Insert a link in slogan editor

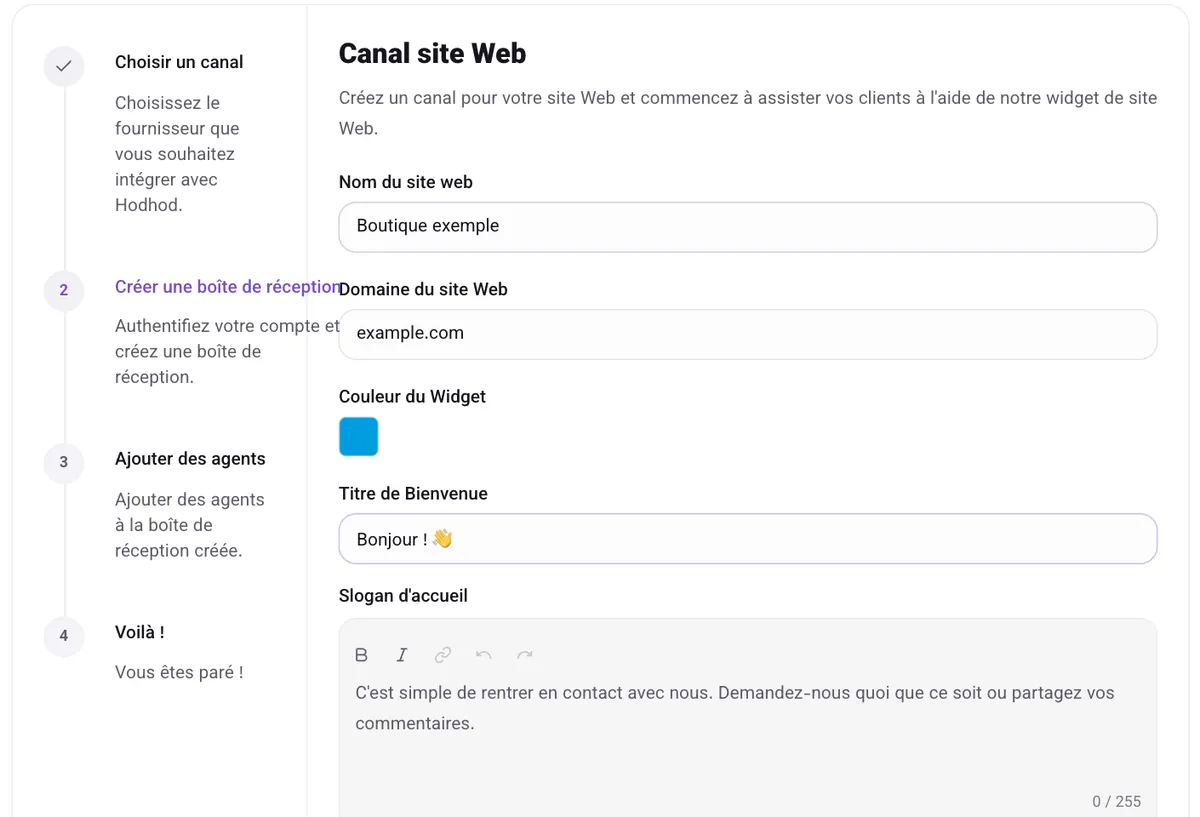pyautogui.click(x=443, y=655)
